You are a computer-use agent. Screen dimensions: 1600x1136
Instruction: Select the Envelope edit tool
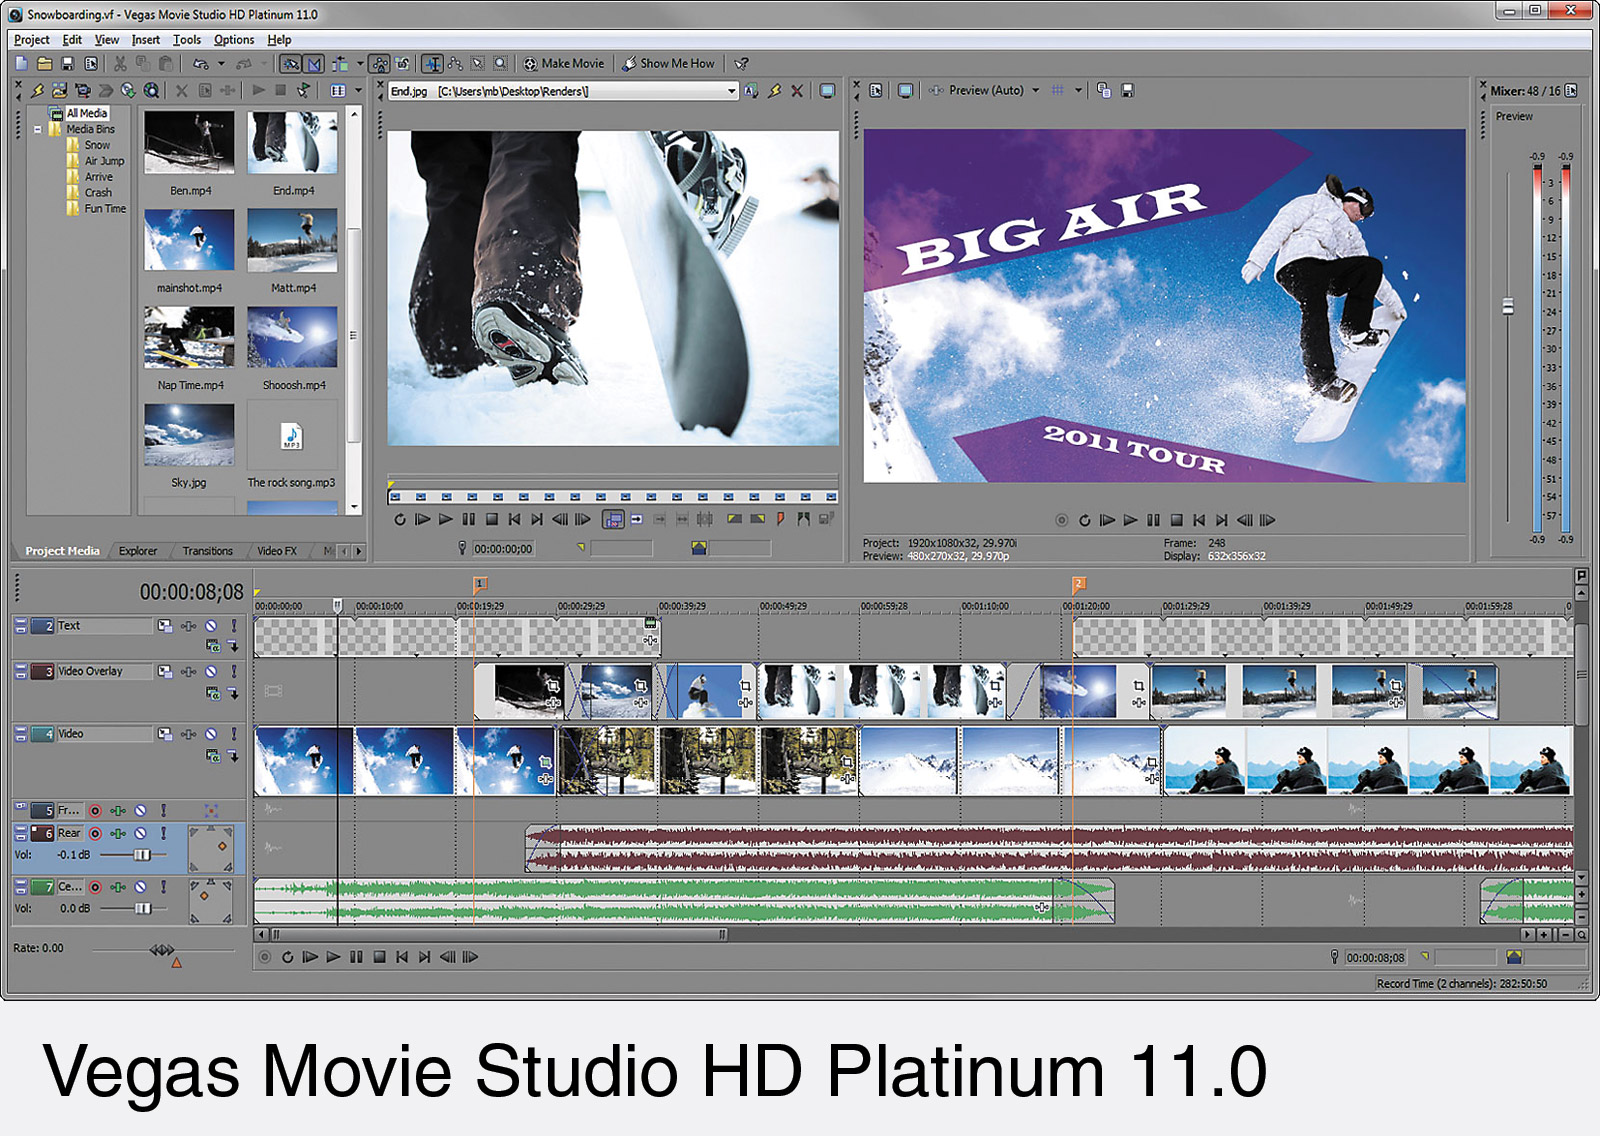point(456,63)
